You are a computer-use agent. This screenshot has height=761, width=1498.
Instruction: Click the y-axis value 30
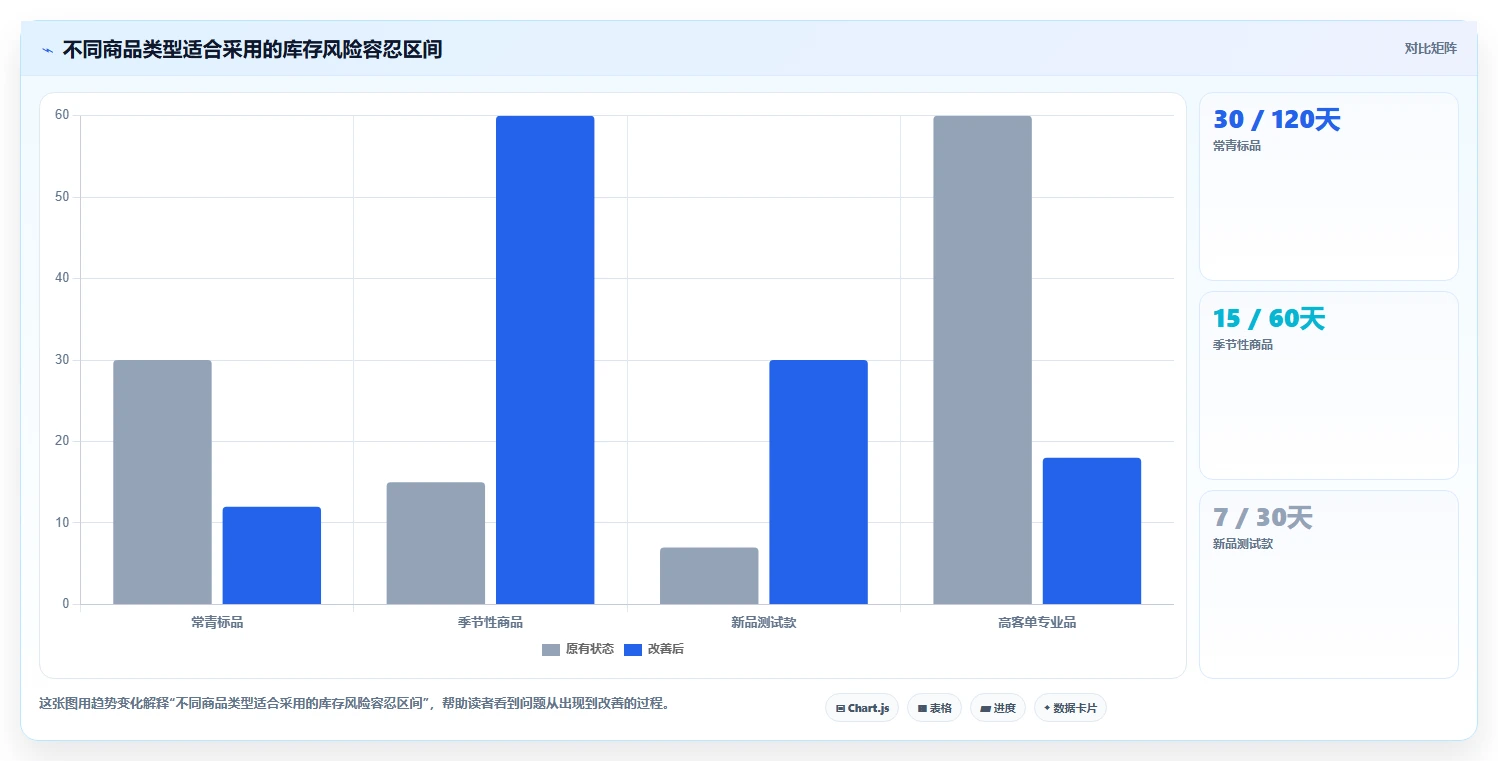point(62,360)
